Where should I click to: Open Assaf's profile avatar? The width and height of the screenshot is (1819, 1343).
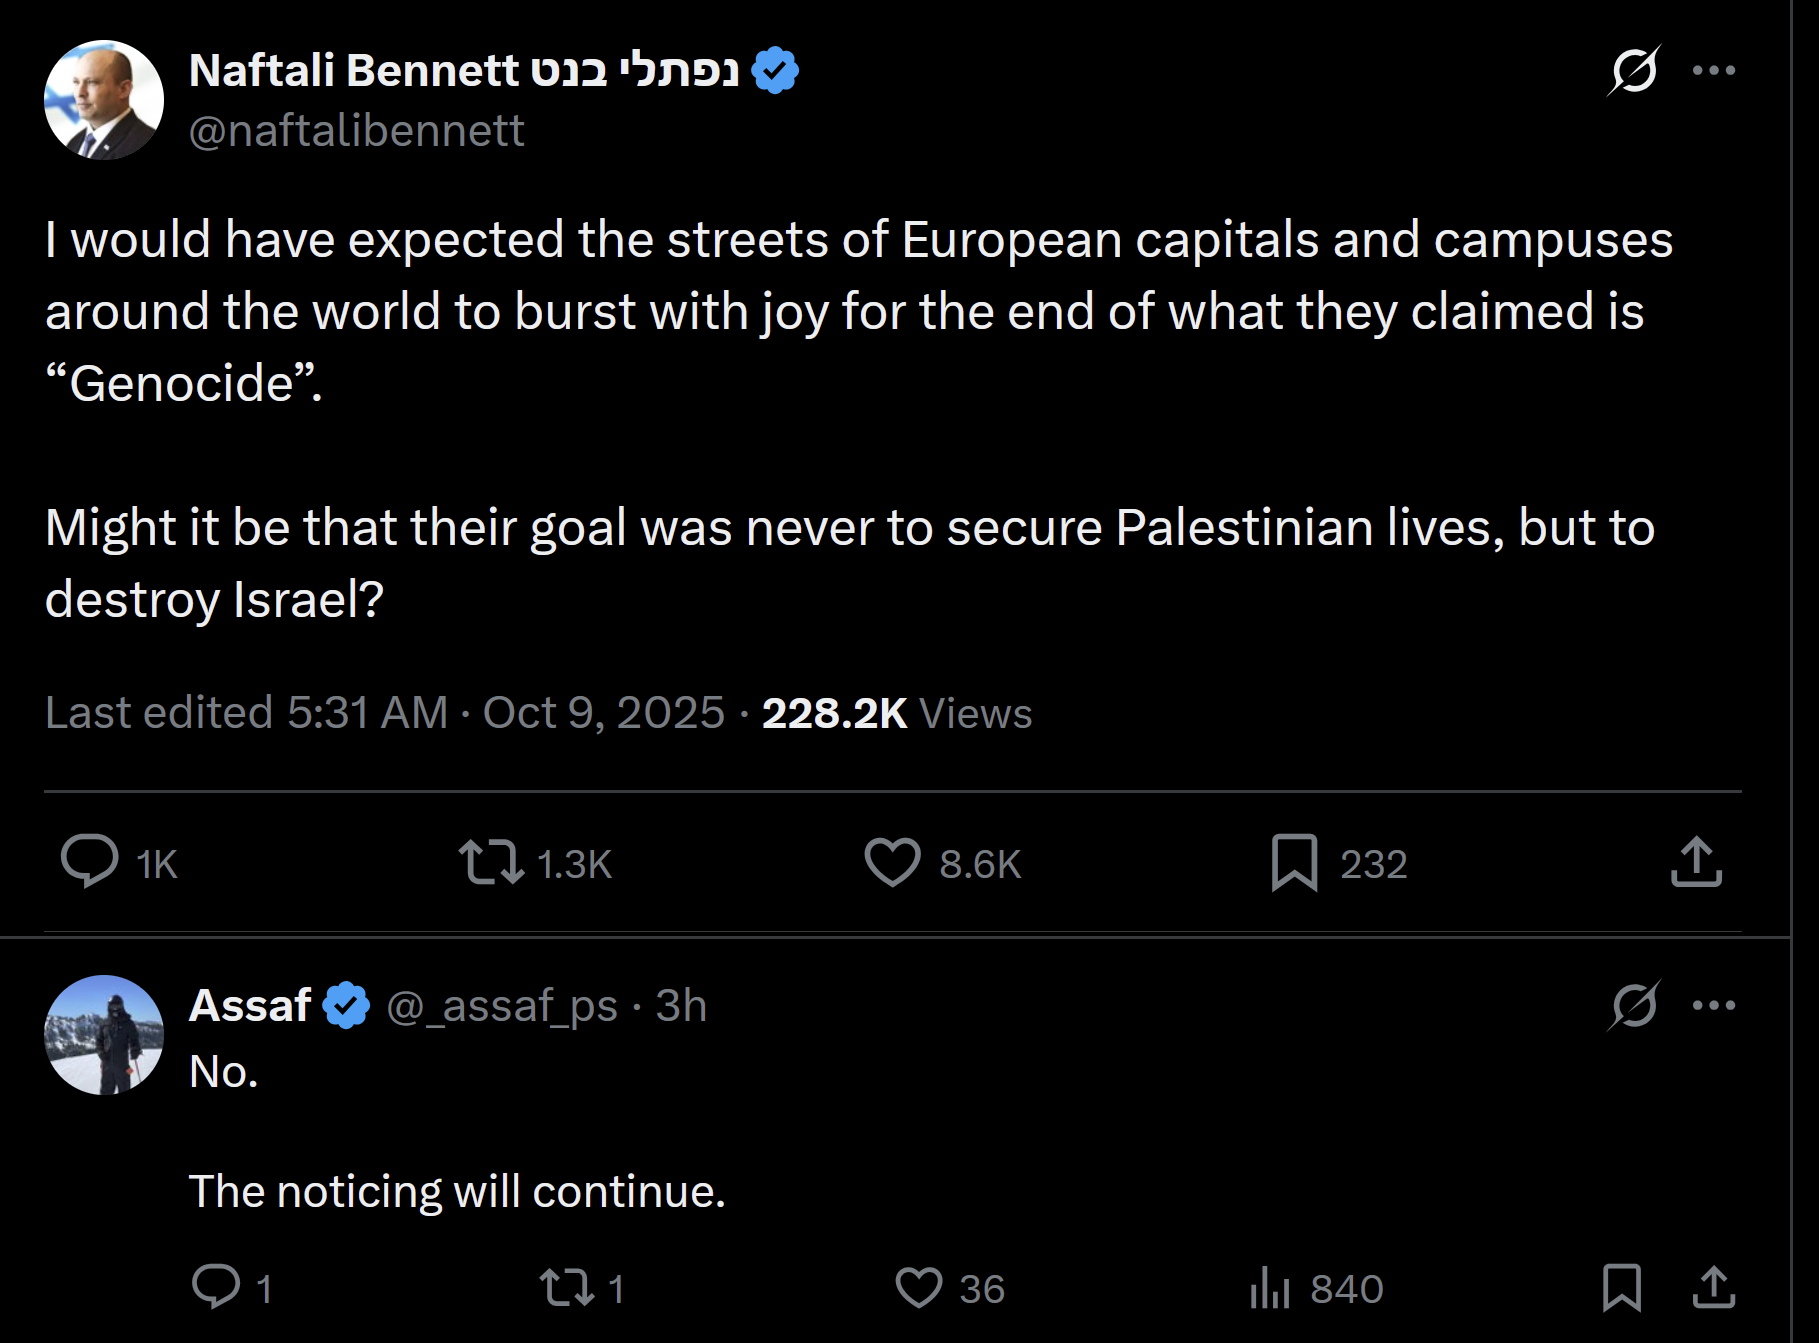104,1035
